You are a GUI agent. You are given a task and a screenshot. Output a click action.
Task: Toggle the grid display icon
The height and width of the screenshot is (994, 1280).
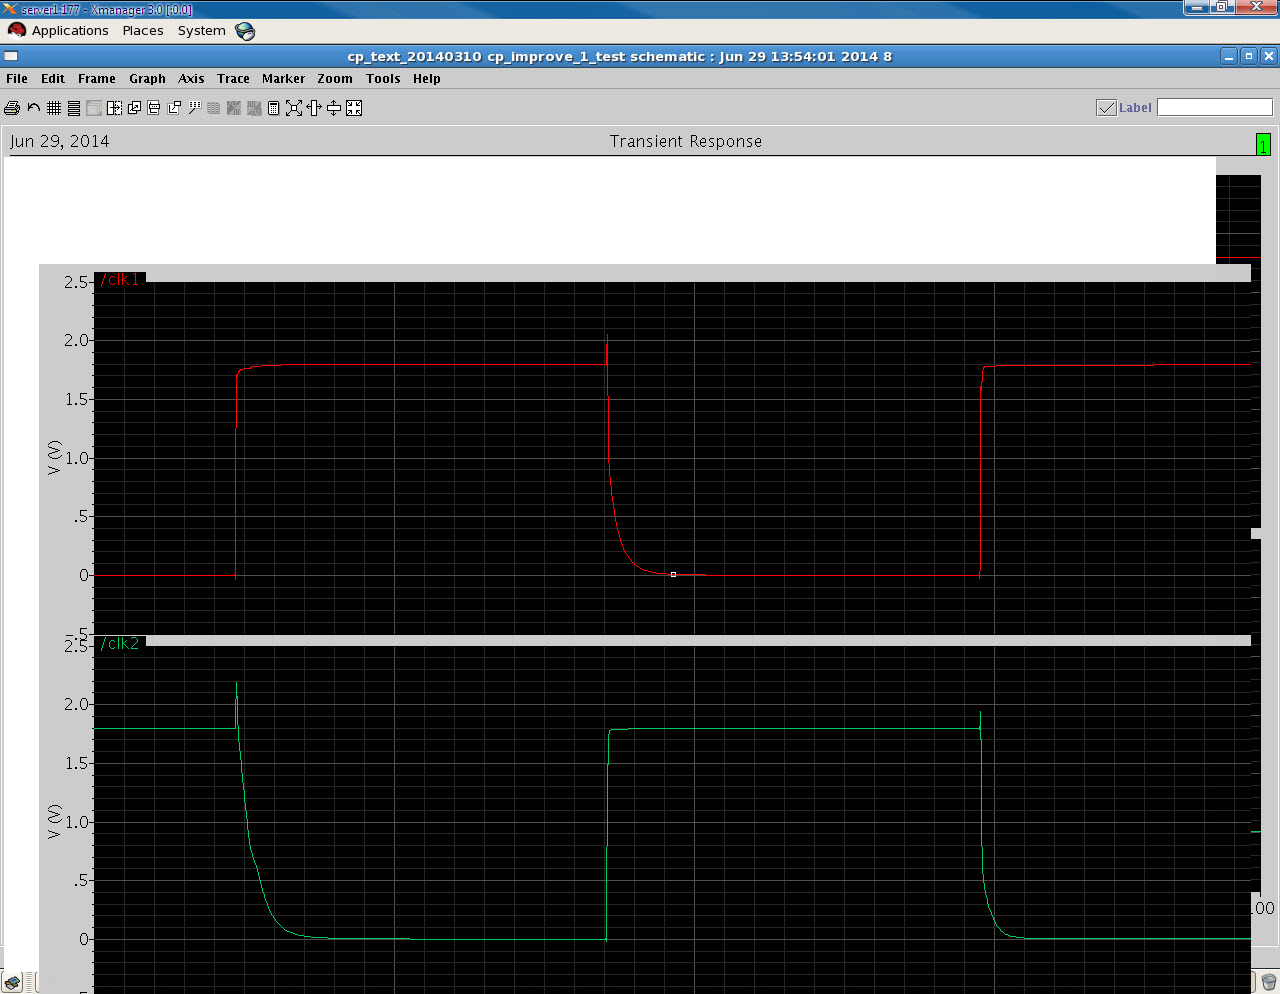(x=54, y=108)
